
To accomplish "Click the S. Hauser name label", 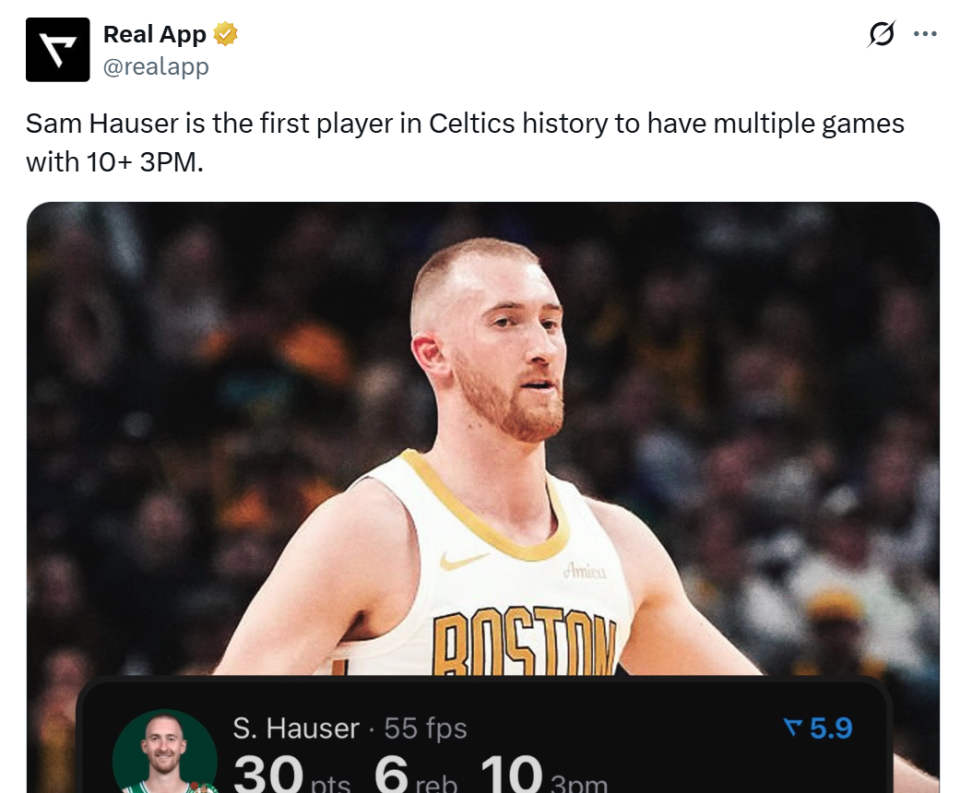I will point(296,728).
